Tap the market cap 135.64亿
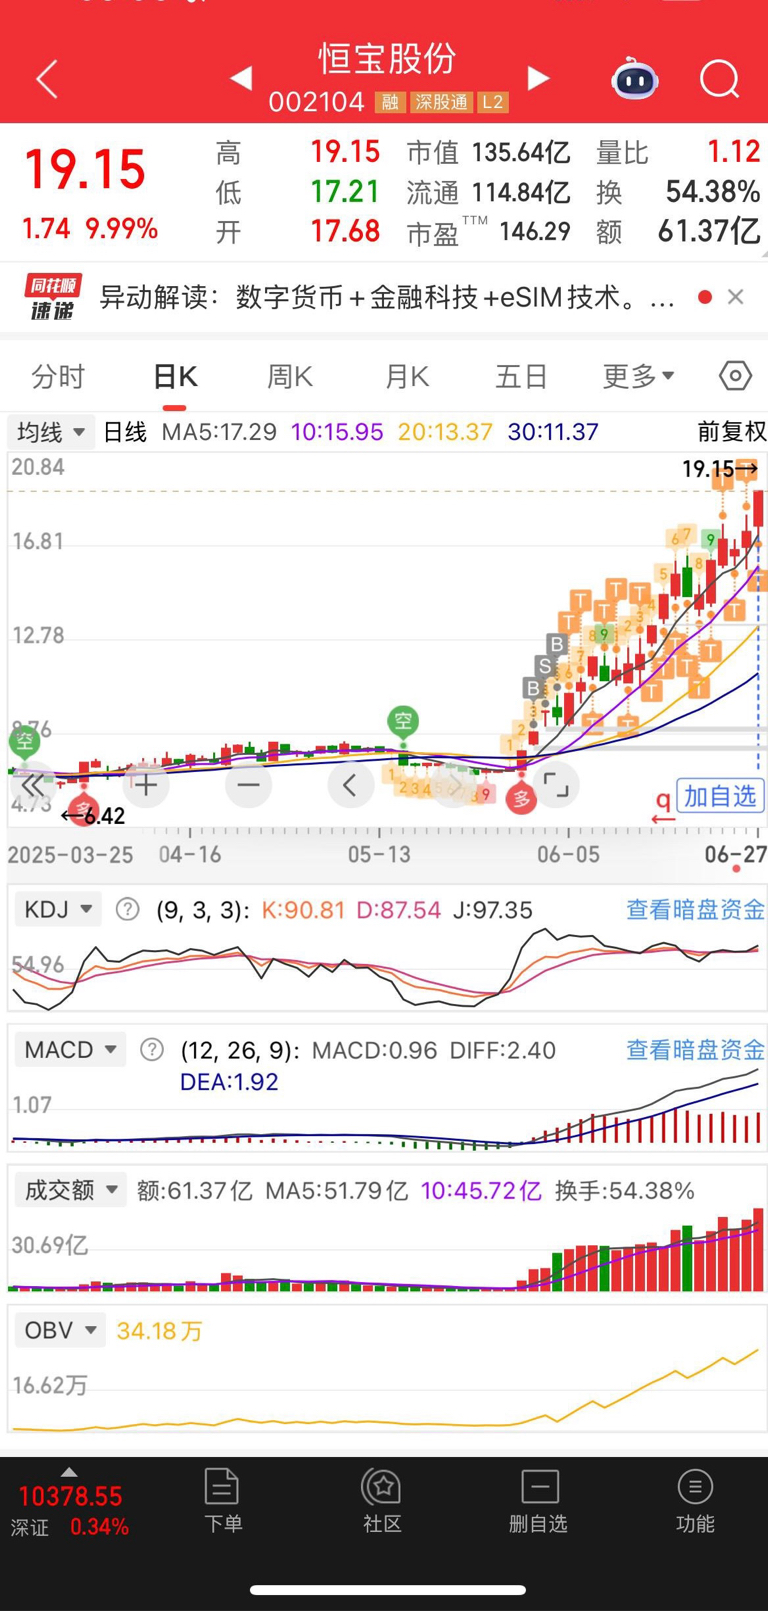768x1611 pixels. tap(521, 152)
